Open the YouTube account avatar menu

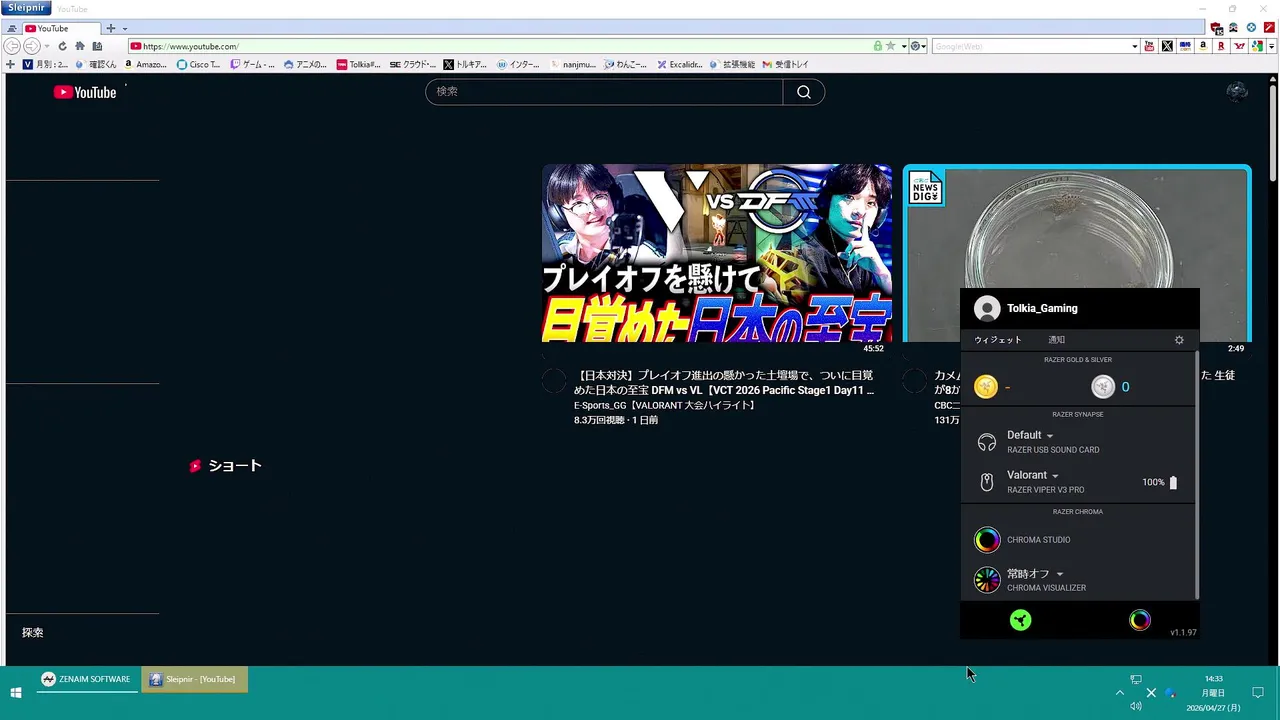(1237, 92)
